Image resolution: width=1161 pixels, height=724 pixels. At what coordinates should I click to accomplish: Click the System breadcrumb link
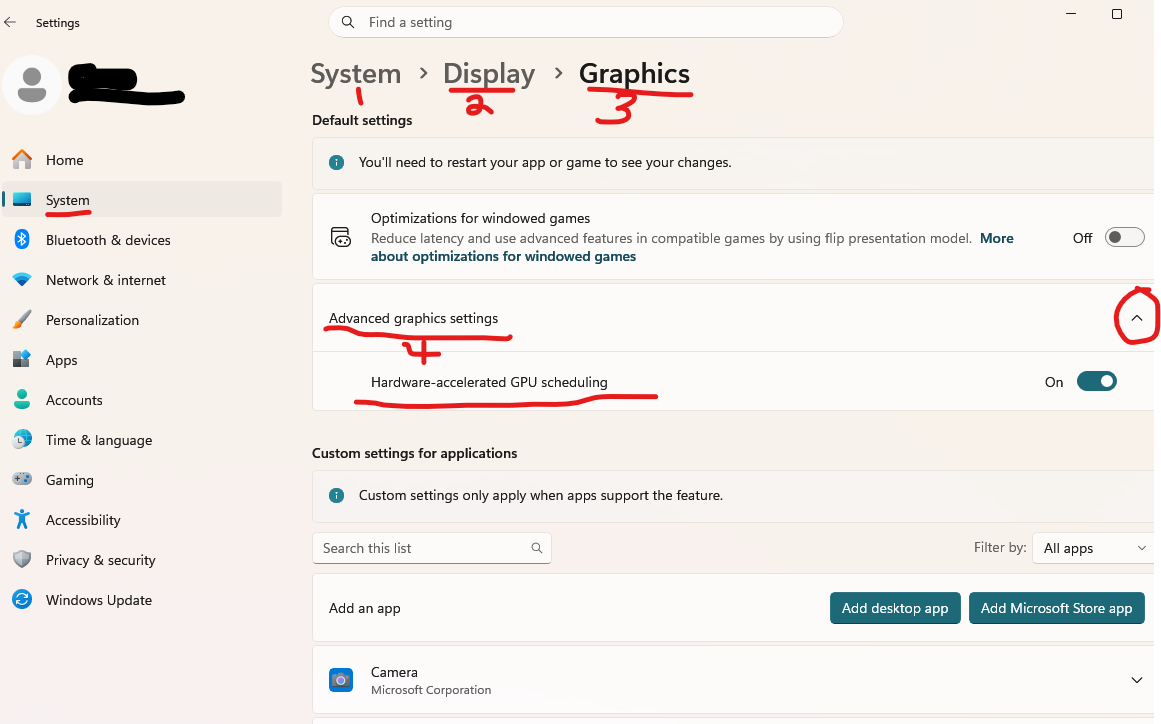[x=355, y=73]
